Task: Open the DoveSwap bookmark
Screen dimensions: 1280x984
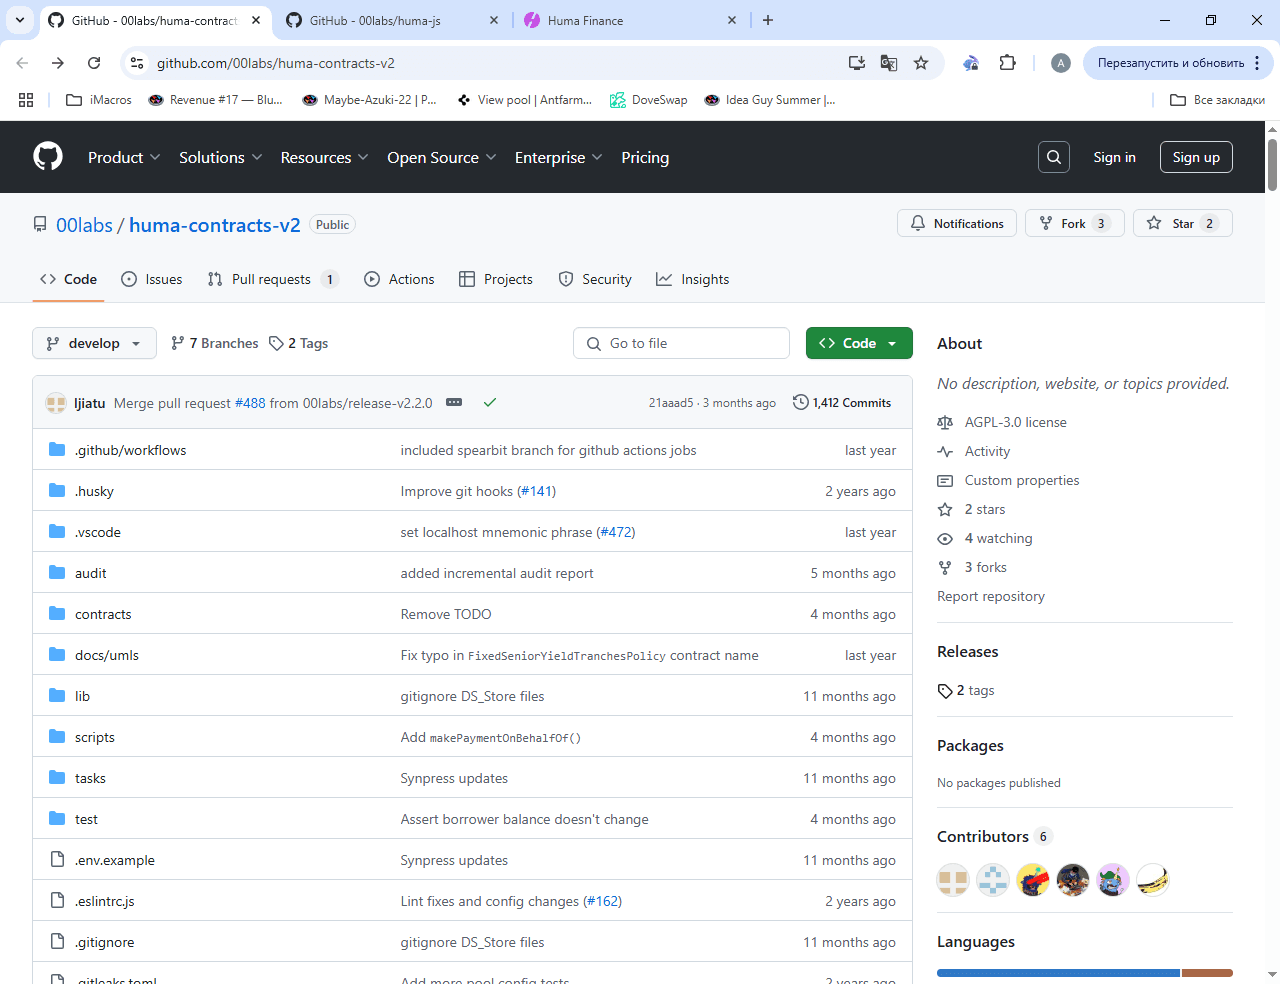Action: coord(648,100)
